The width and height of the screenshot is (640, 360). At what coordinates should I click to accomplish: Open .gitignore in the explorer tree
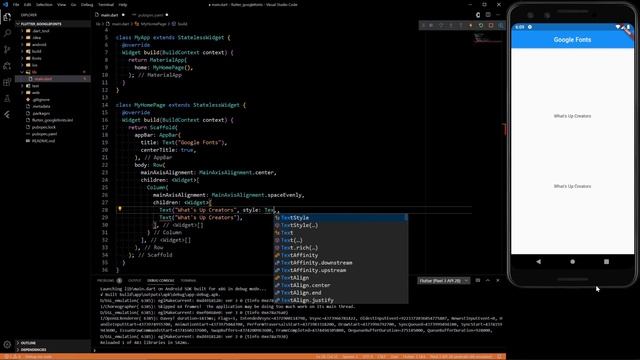pyautogui.click(x=41, y=100)
